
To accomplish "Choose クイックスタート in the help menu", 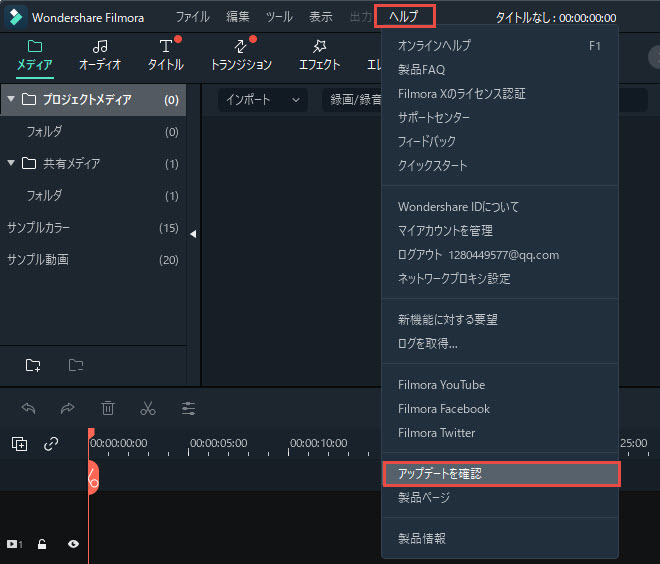I will click(x=500, y=165).
